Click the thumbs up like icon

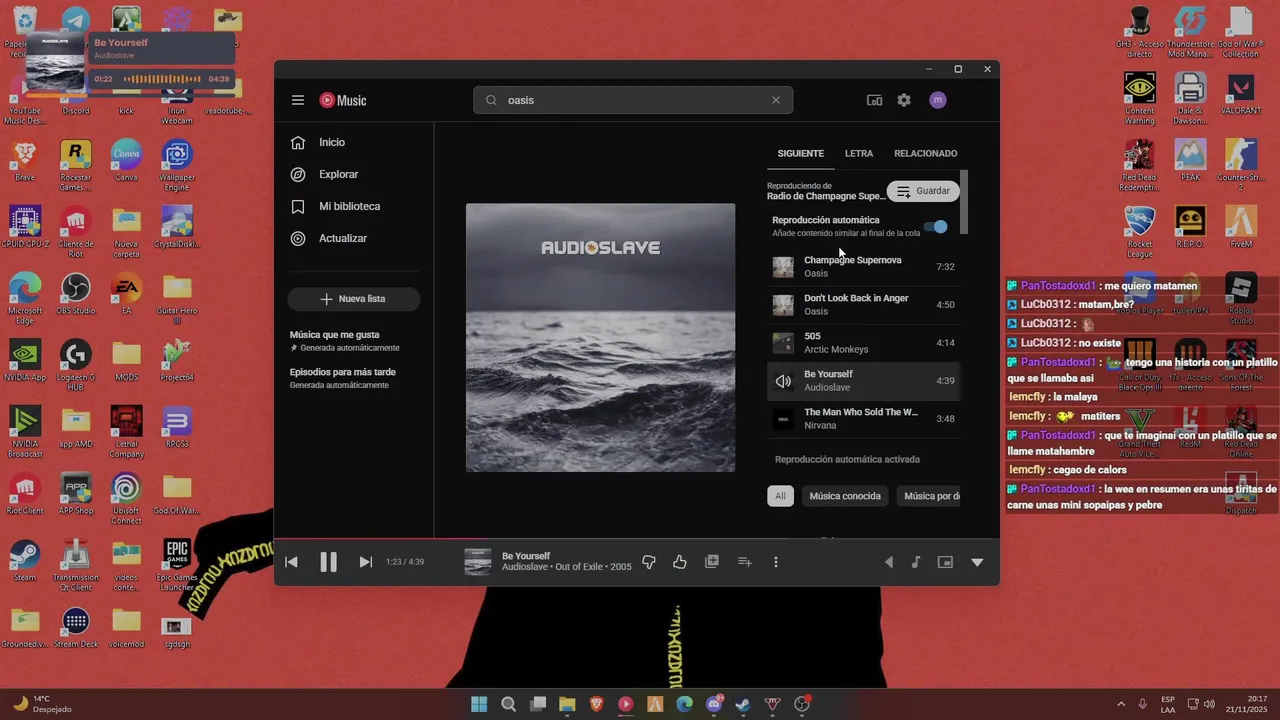click(680, 562)
